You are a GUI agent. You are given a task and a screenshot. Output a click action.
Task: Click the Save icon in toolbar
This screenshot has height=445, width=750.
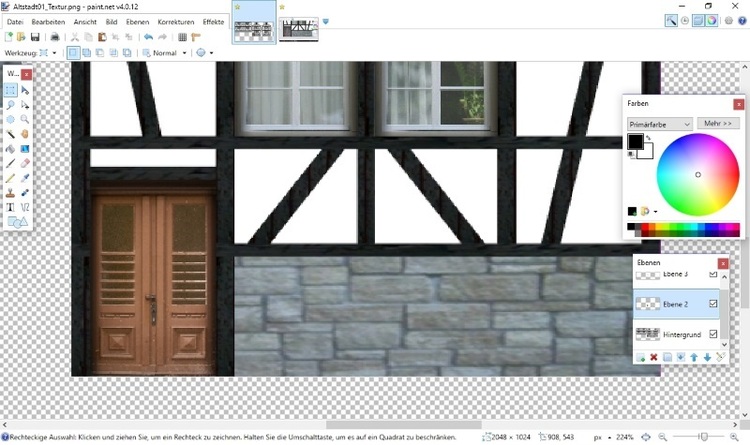pyautogui.click(x=35, y=37)
